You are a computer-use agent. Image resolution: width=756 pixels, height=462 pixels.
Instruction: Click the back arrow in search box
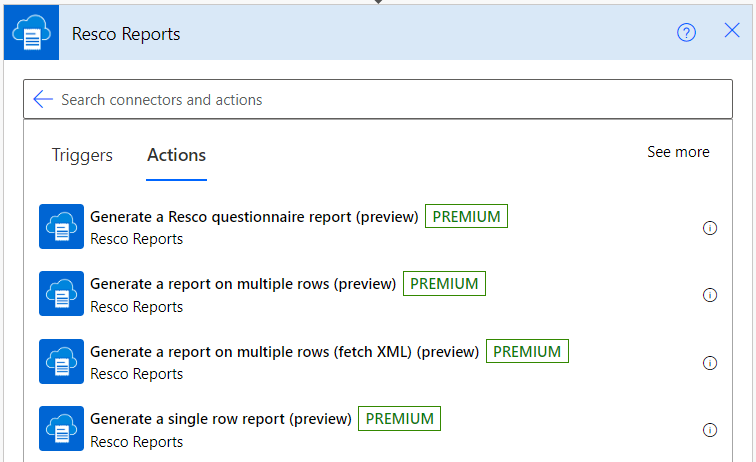[43, 99]
